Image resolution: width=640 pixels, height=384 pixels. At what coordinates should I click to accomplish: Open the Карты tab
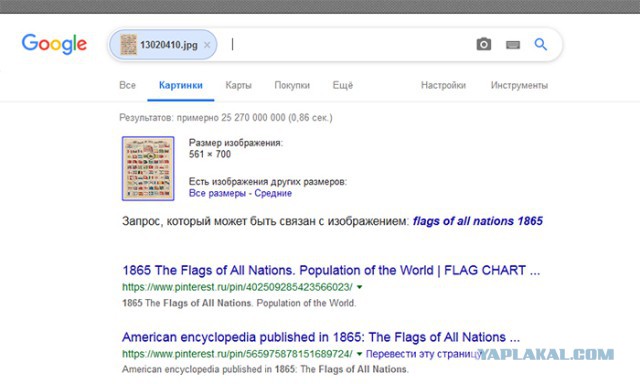click(x=238, y=85)
